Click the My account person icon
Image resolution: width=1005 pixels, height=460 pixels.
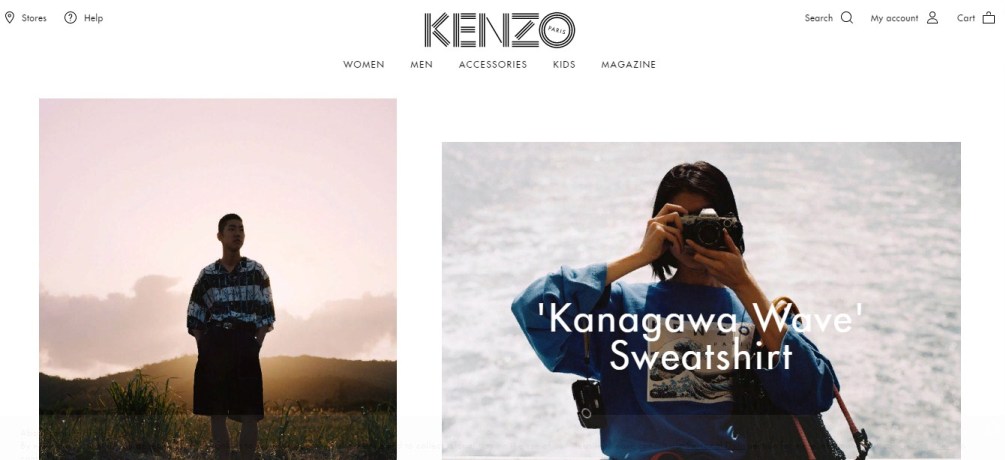coord(933,17)
